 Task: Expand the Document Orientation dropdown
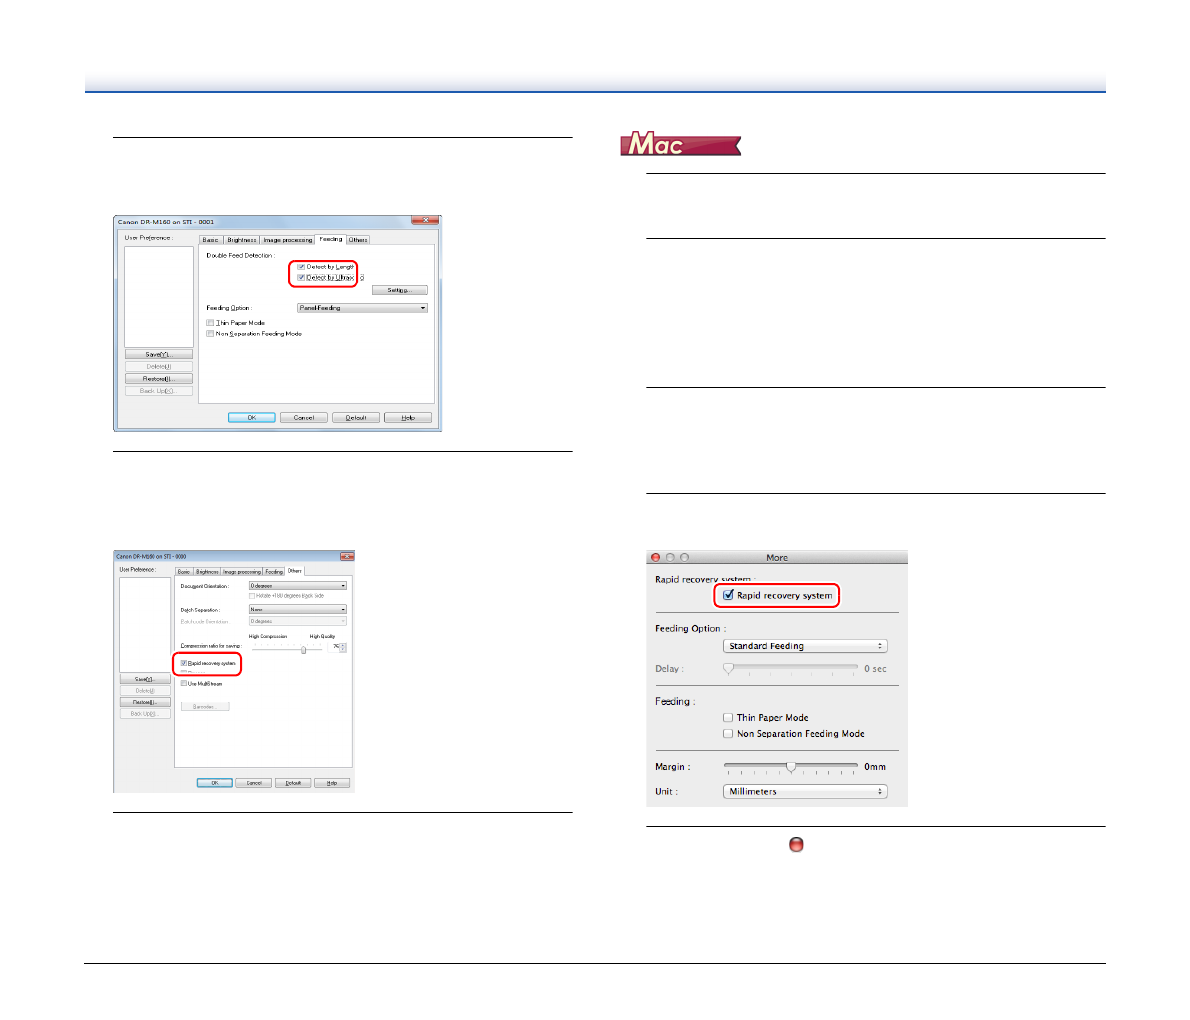(297, 586)
